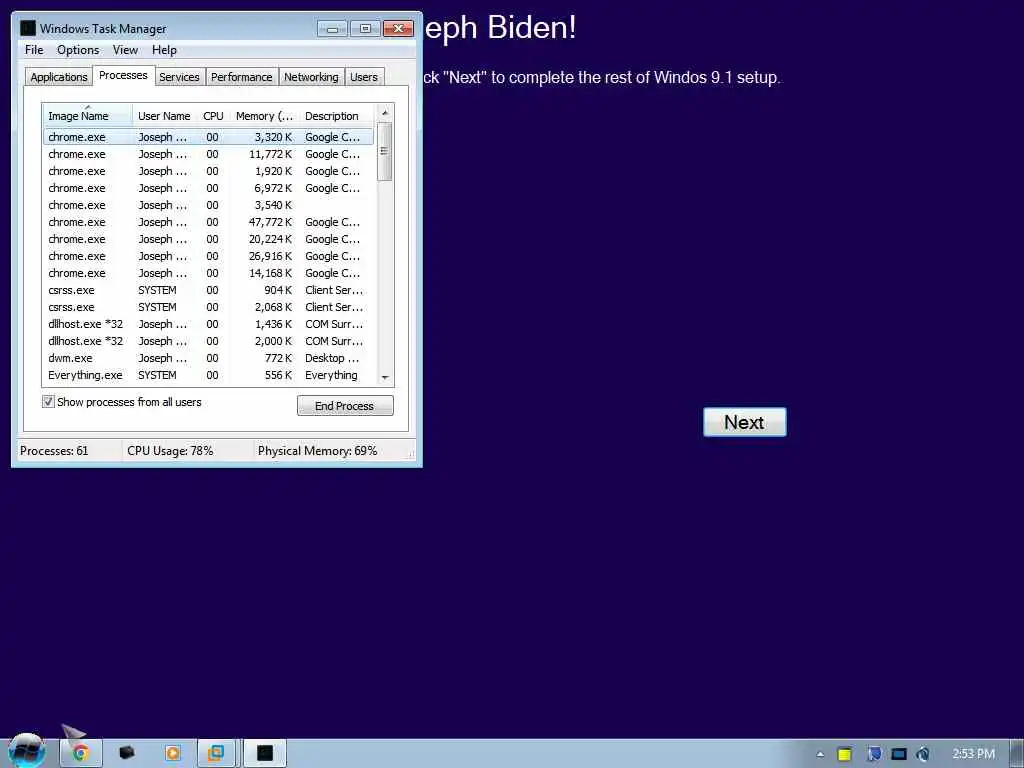Click the process list scroll up arrow
The height and width of the screenshot is (768, 1024).
(385, 113)
